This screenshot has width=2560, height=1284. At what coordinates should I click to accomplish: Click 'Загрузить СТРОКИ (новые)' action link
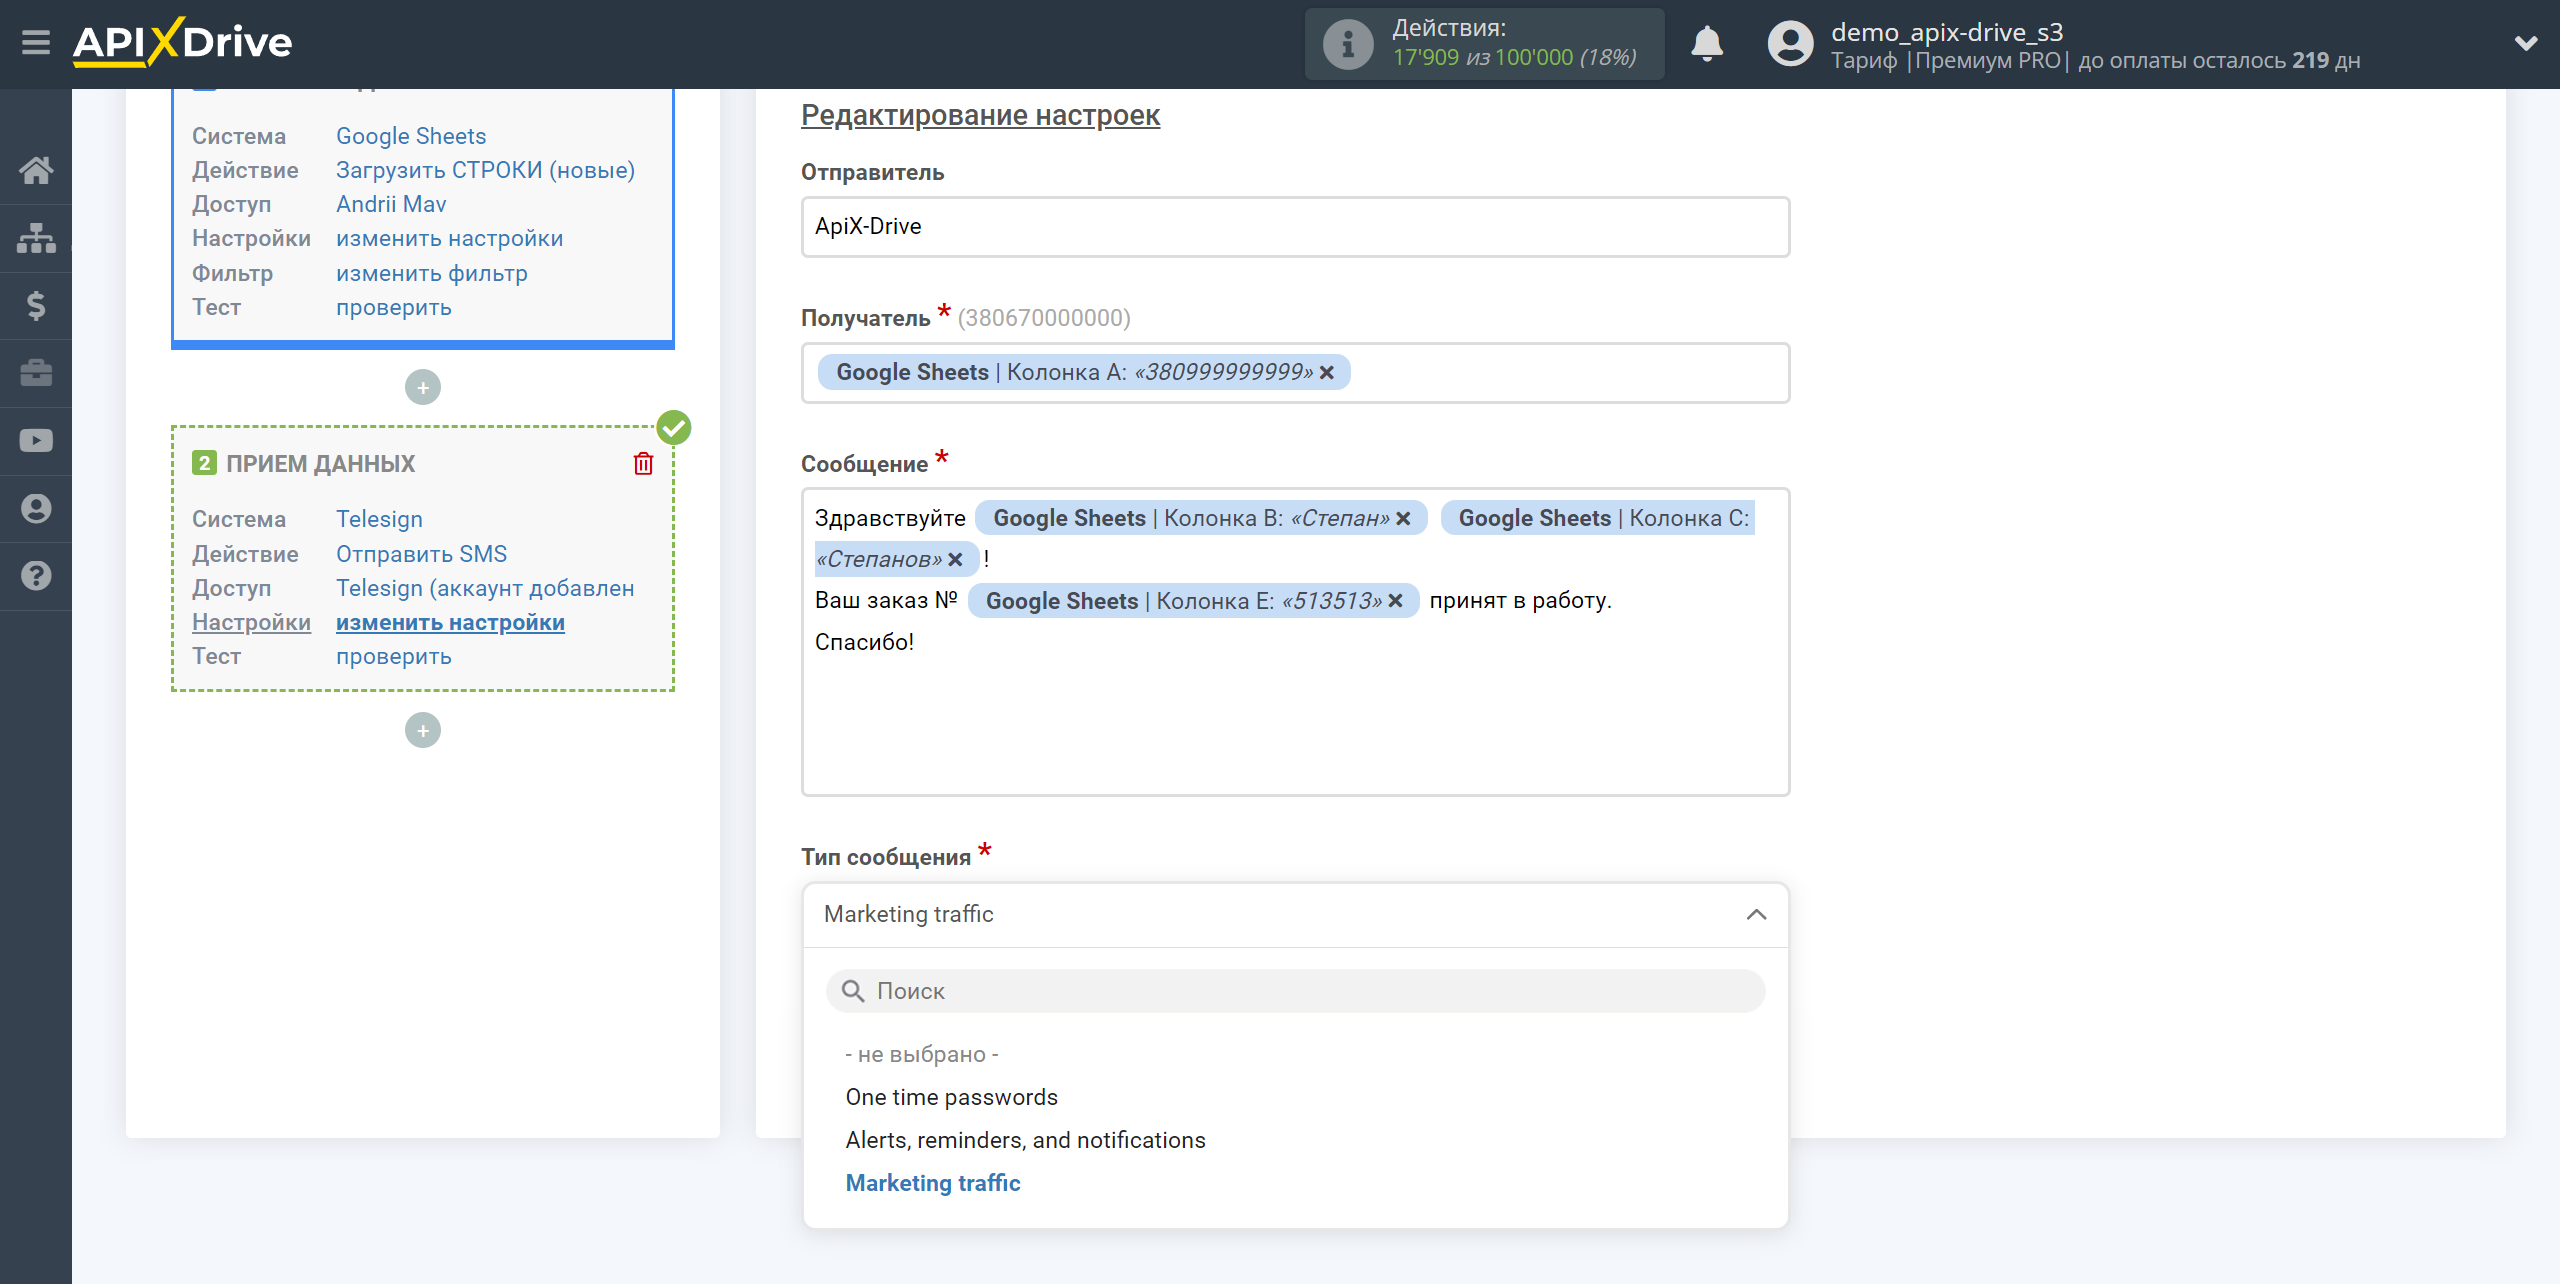pyautogui.click(x=485, y=170)
